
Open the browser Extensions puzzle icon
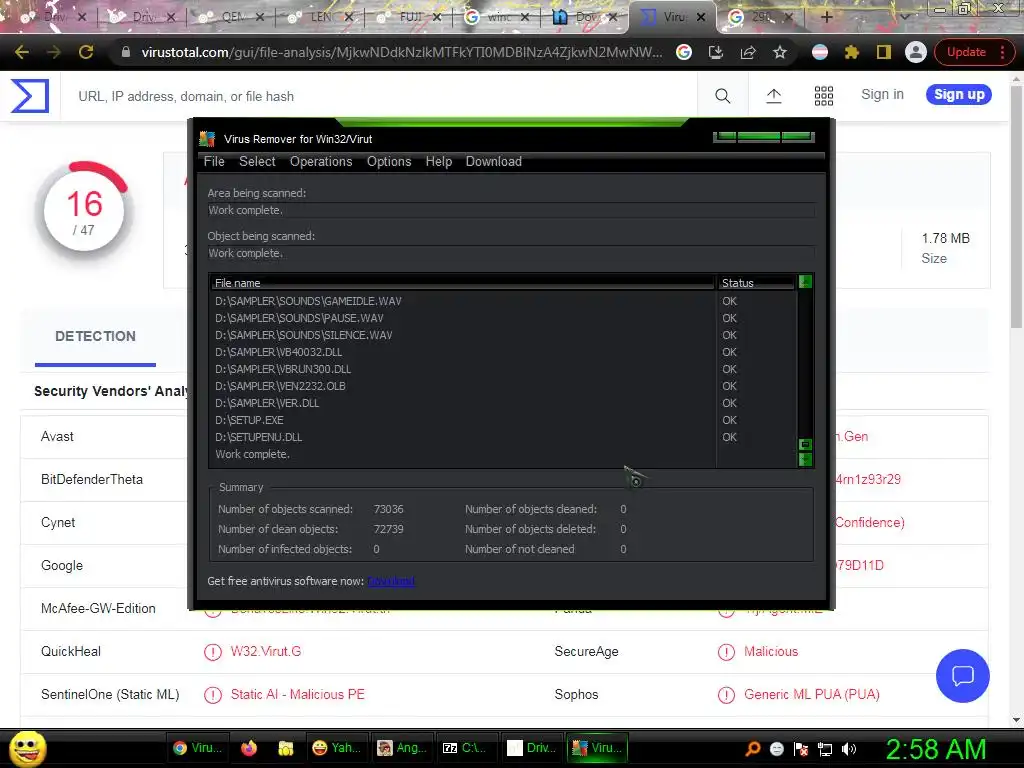click(x=852, y=52)
